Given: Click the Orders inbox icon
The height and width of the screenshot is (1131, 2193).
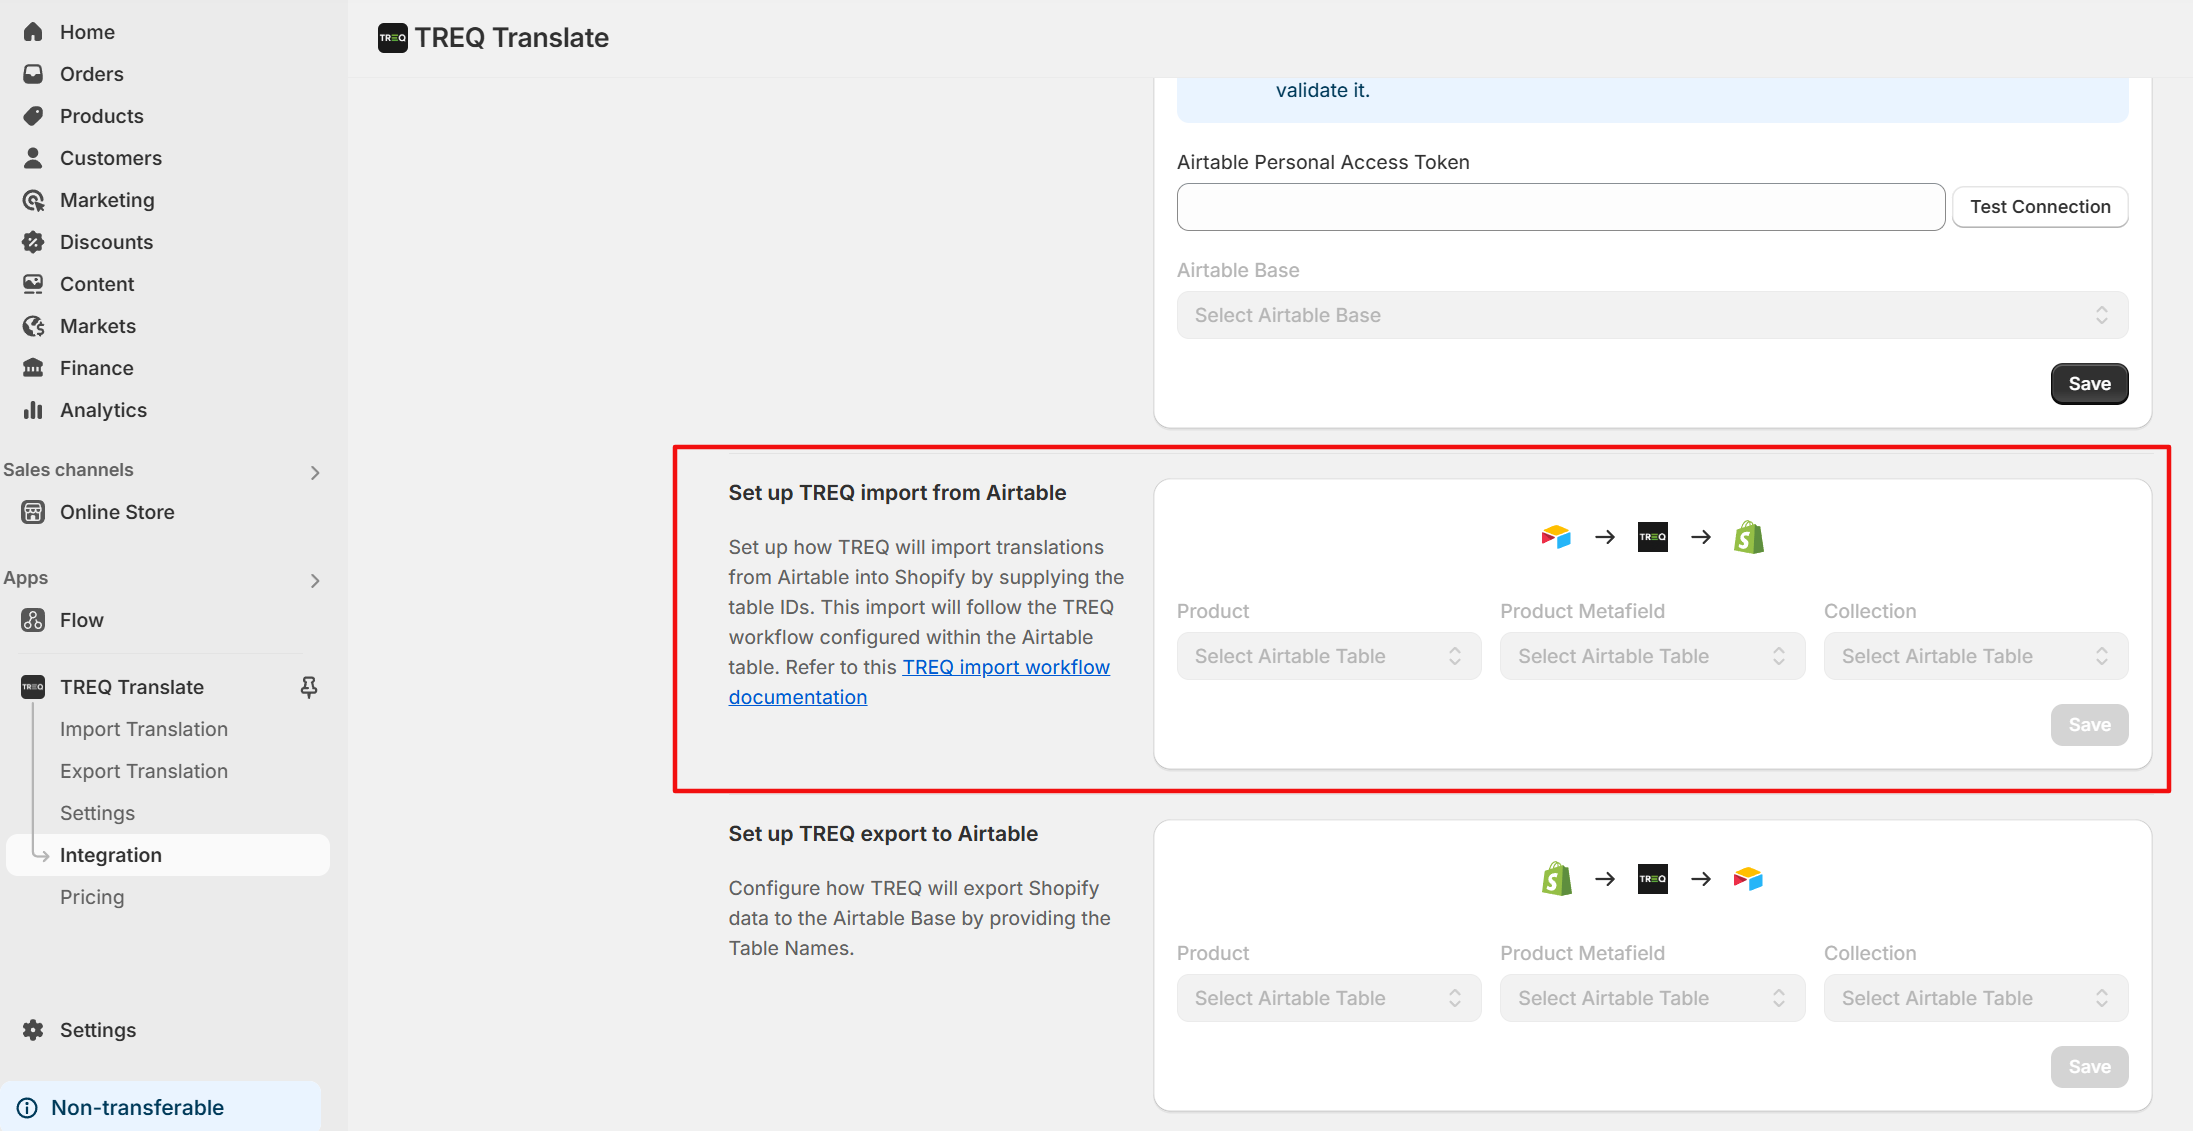Looking at the screenshot, I should point(33,74).
